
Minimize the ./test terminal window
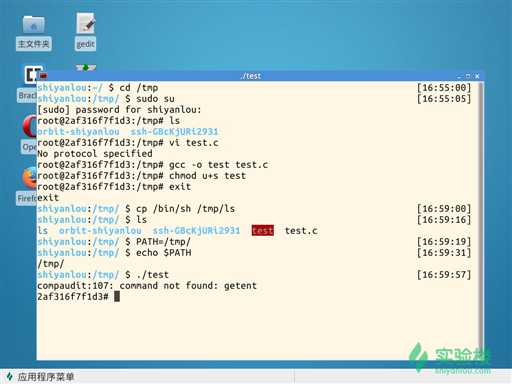[x=460, y=76]
